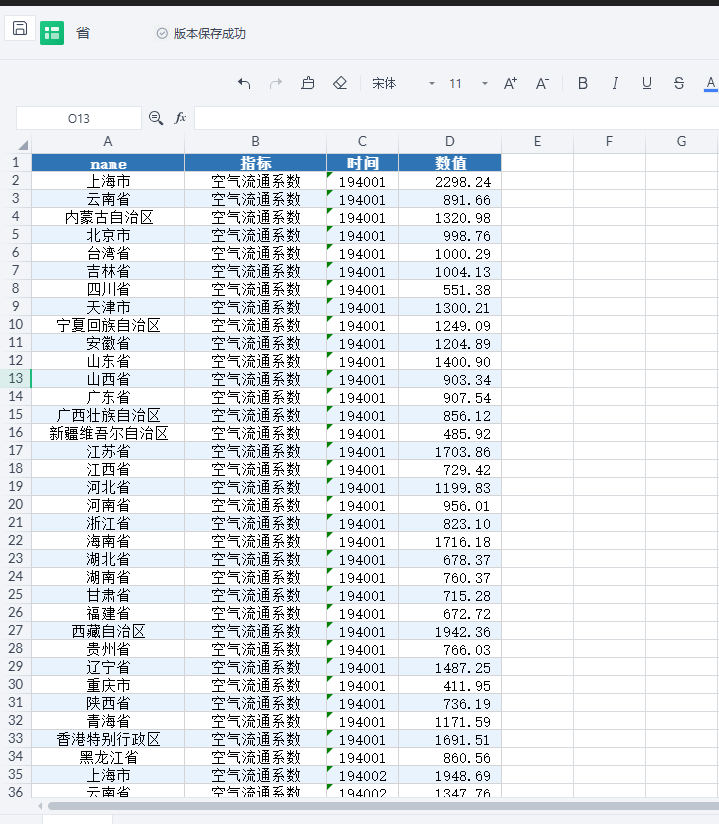Click time cell 194002 in row 35

tap(362, 775)
